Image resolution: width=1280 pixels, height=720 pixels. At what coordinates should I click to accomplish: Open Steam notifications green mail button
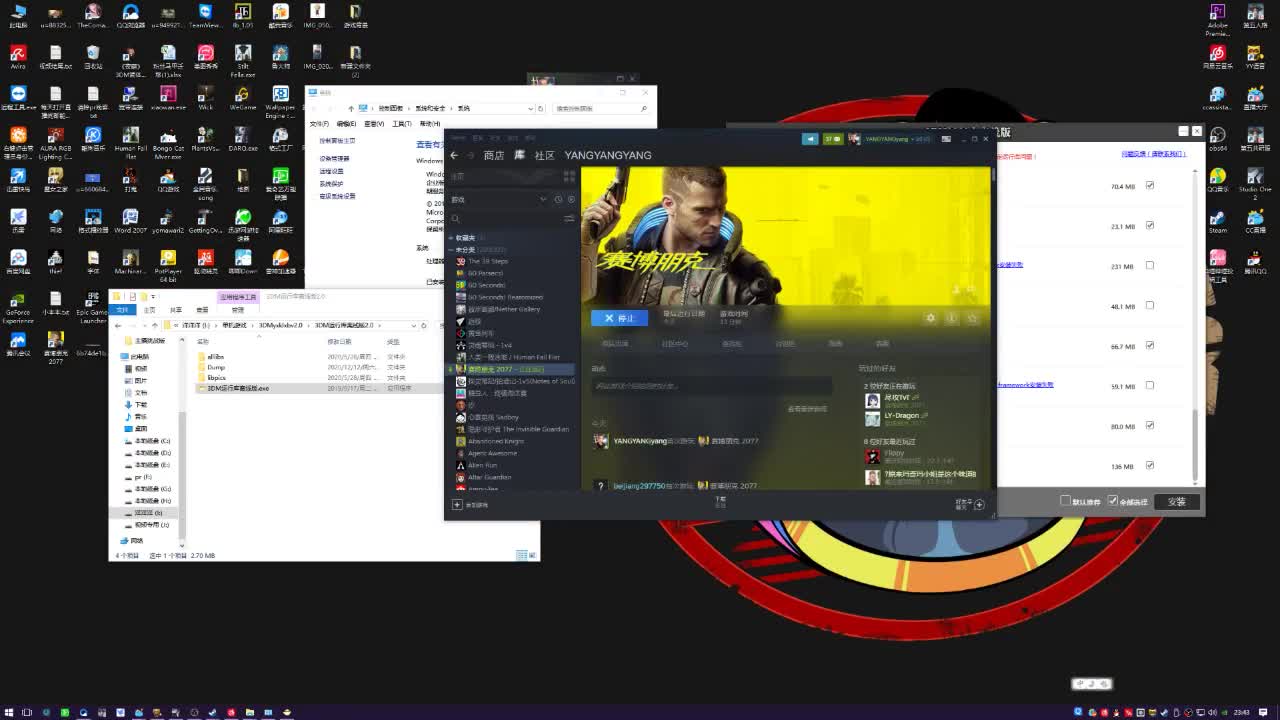pos(832,139)
